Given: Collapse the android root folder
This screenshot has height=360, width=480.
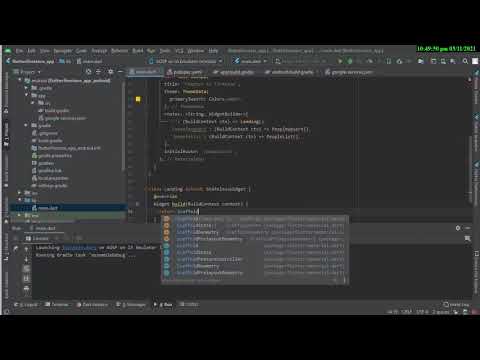Looking at the screenshot, I should (x=20, y=80).
